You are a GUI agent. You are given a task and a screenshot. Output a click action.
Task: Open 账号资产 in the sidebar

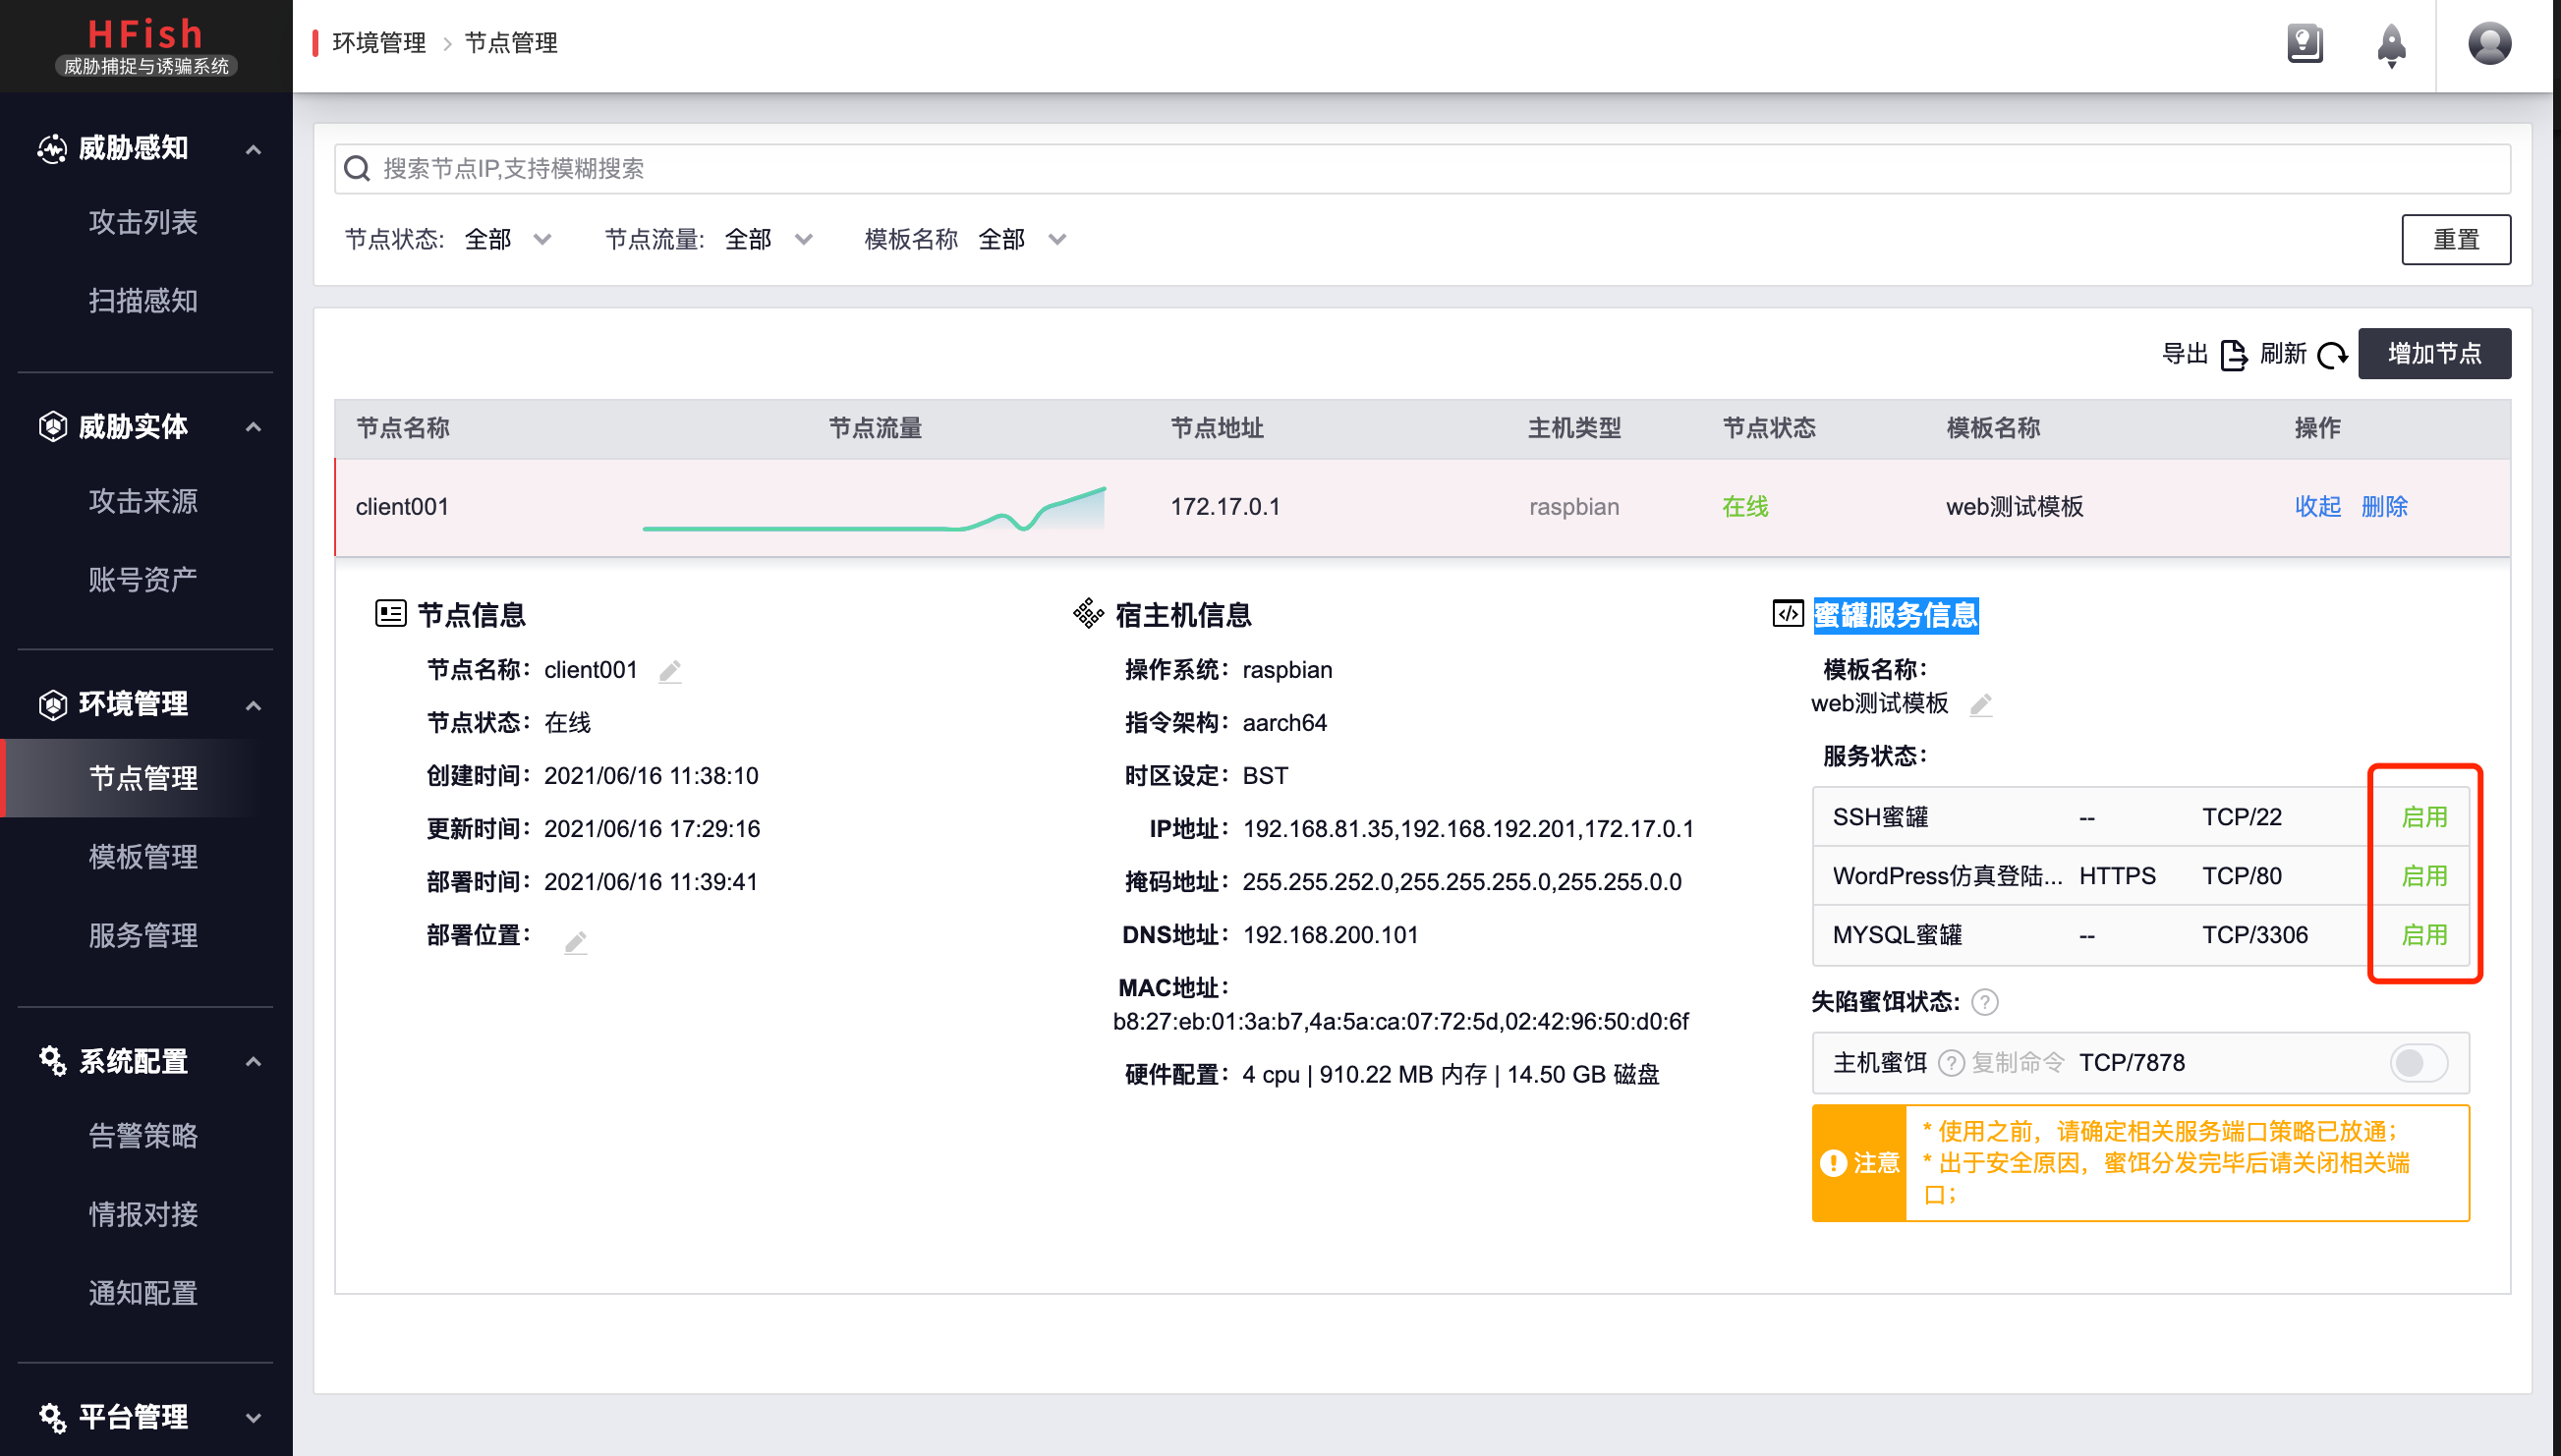tap(143, 578)
